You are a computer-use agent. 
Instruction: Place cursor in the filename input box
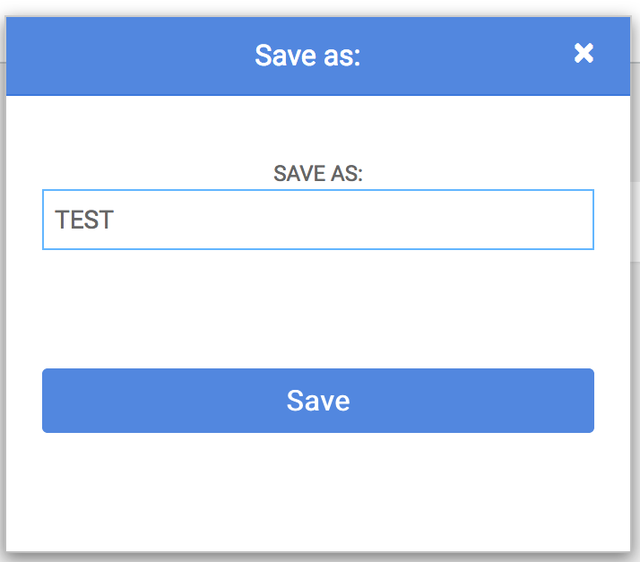click(318, 220)
